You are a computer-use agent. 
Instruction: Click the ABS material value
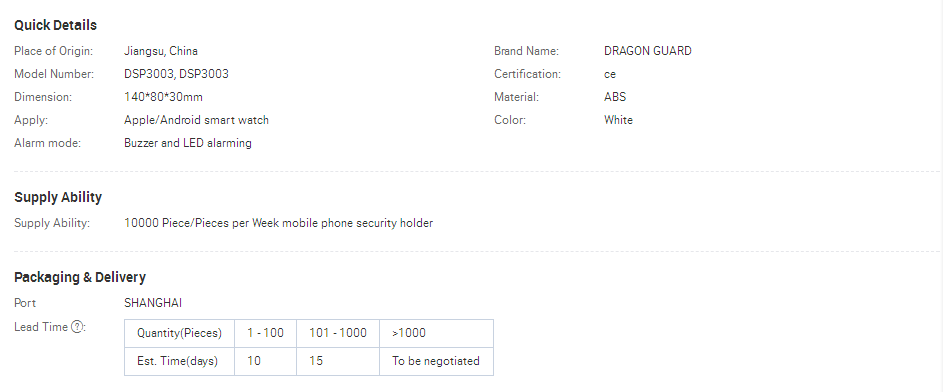pos(615,97)
